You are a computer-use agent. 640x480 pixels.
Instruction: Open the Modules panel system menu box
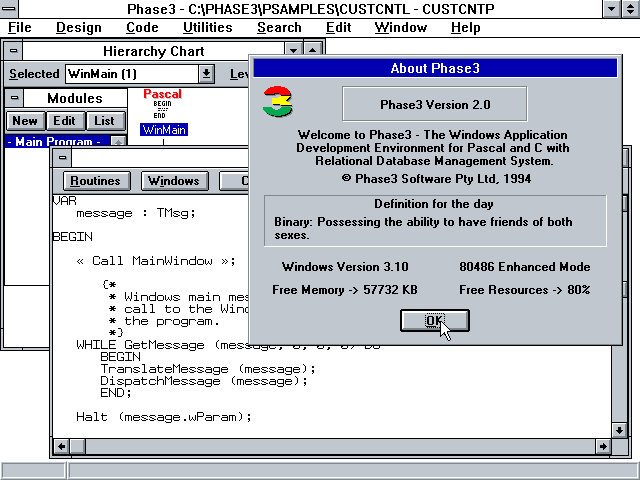(14, 98)
